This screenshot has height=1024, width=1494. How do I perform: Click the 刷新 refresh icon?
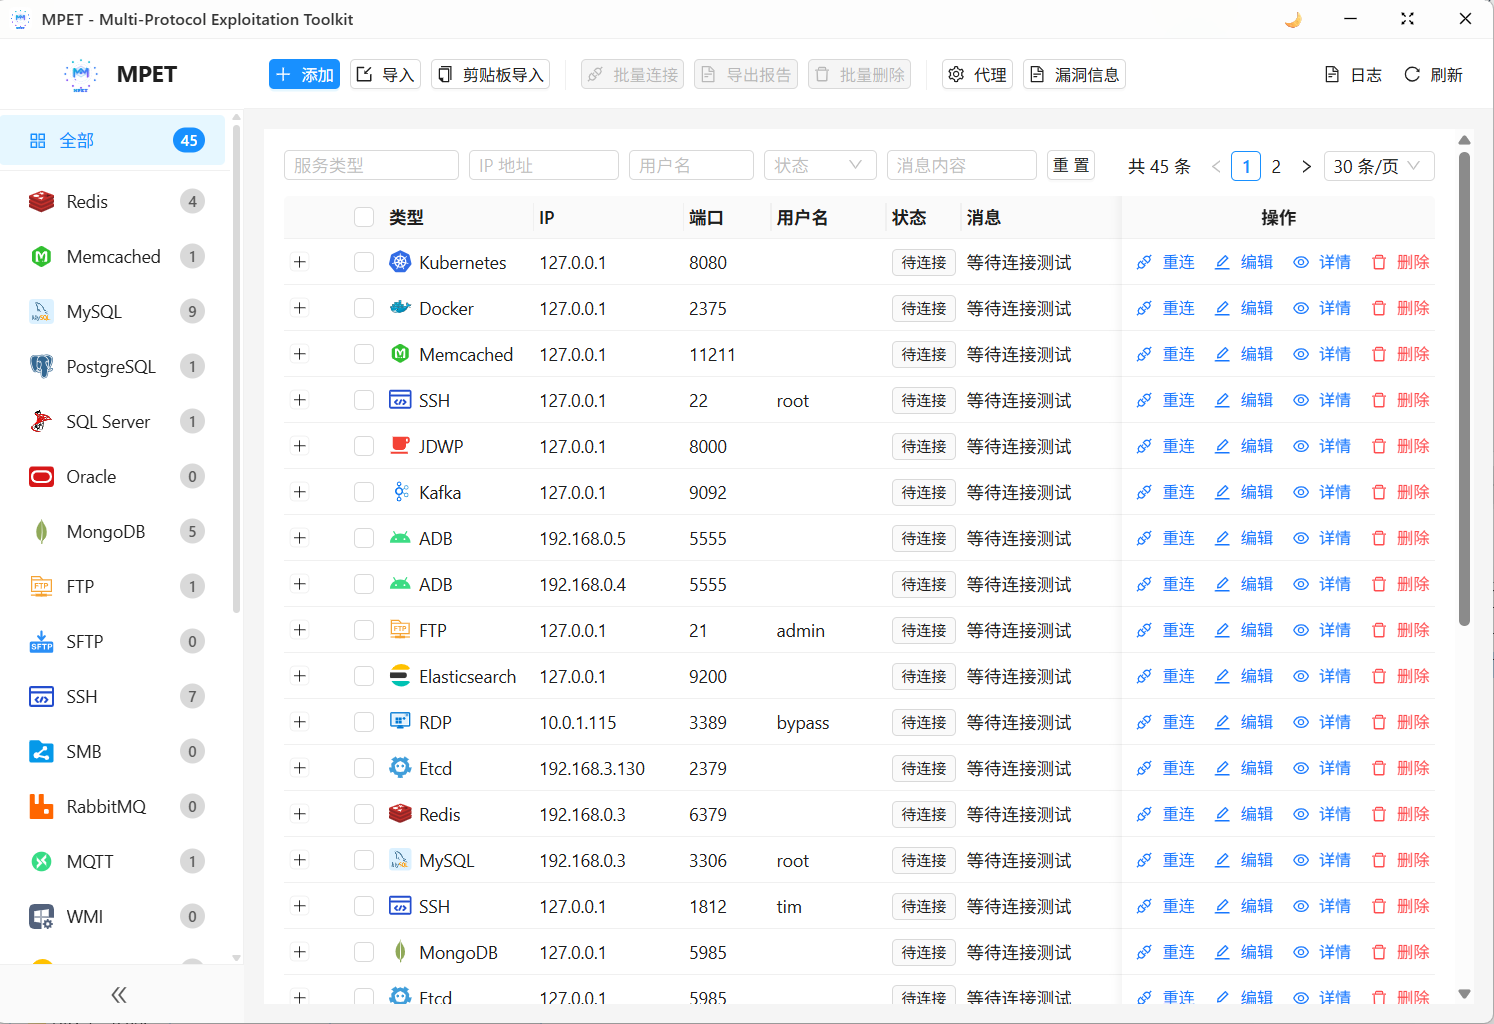(1411, 73)
